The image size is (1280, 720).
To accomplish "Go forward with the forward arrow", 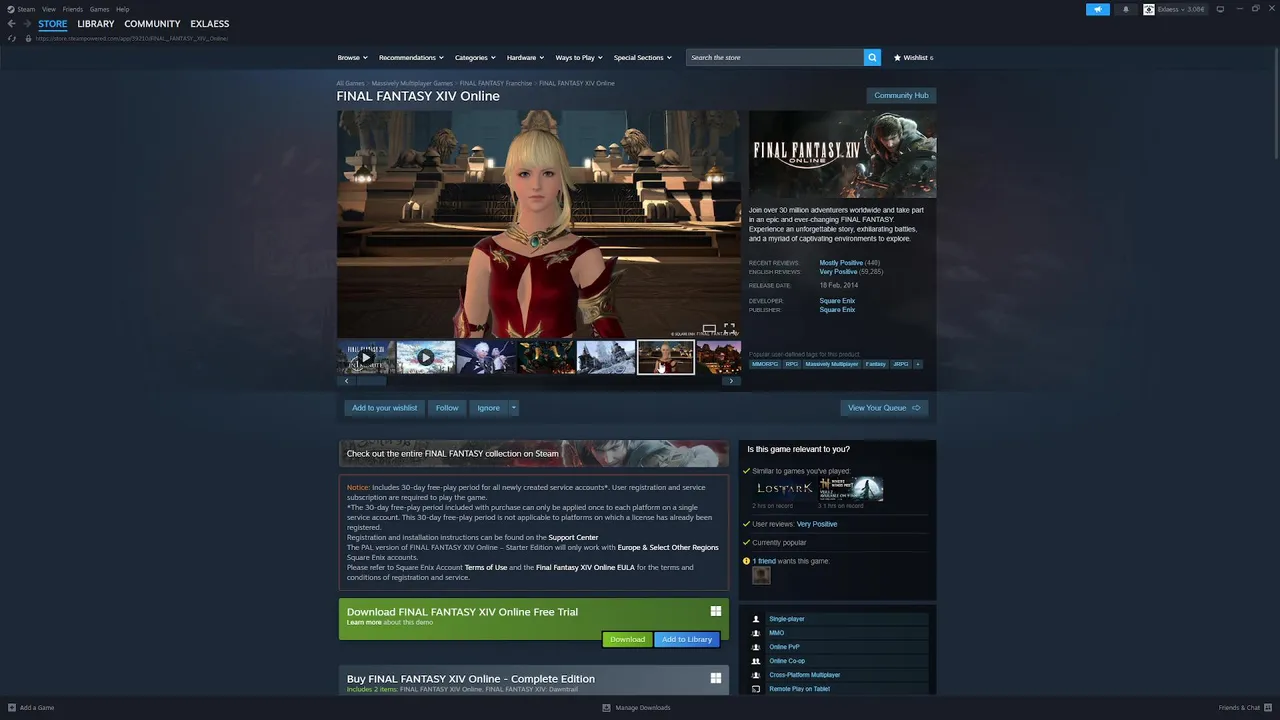I will [27, 24].
